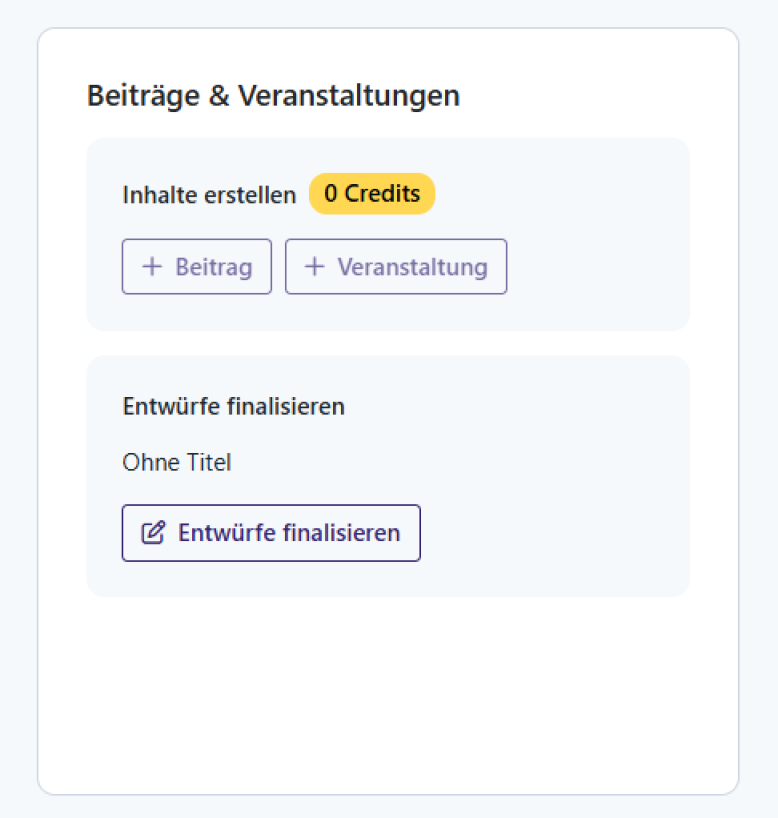The height and width of the screenshot is (818, 778).
Task: Select the Beitrag creation option
Action: tap(197, 266)
